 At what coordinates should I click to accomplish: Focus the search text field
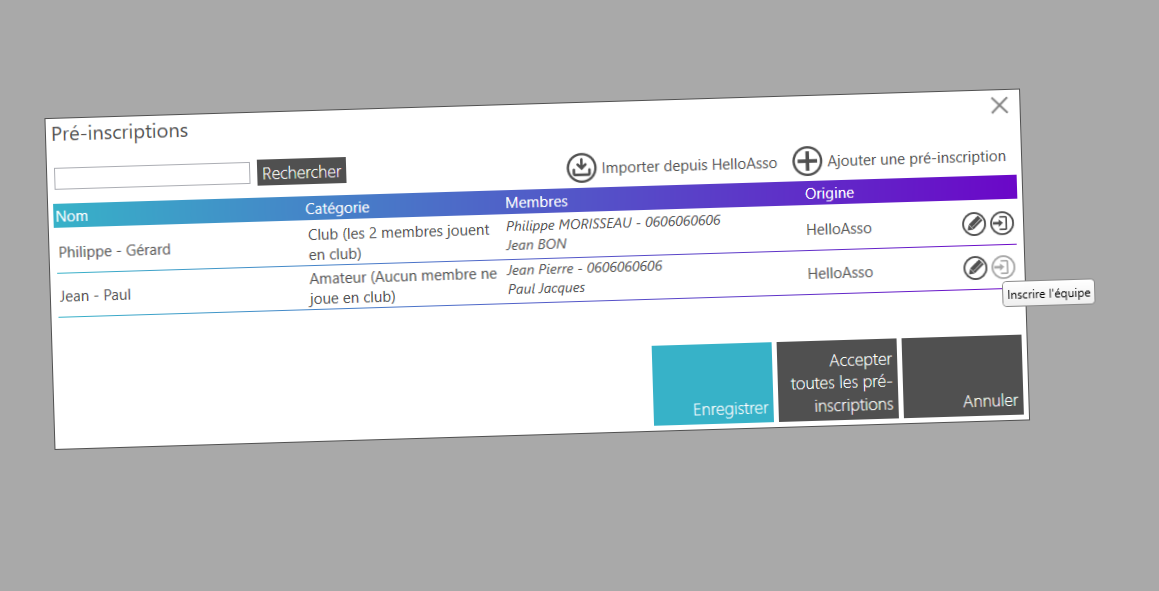click(152, 175)
